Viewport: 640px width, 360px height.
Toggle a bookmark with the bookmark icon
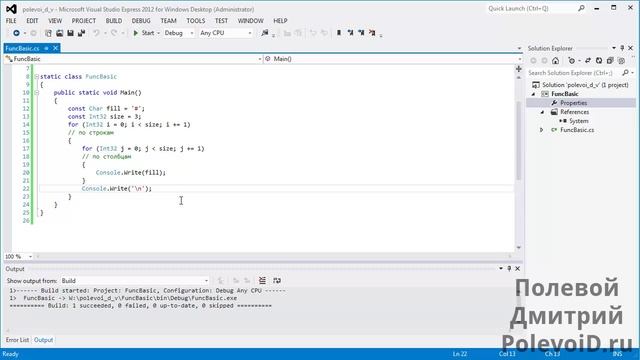pos(338,33)
